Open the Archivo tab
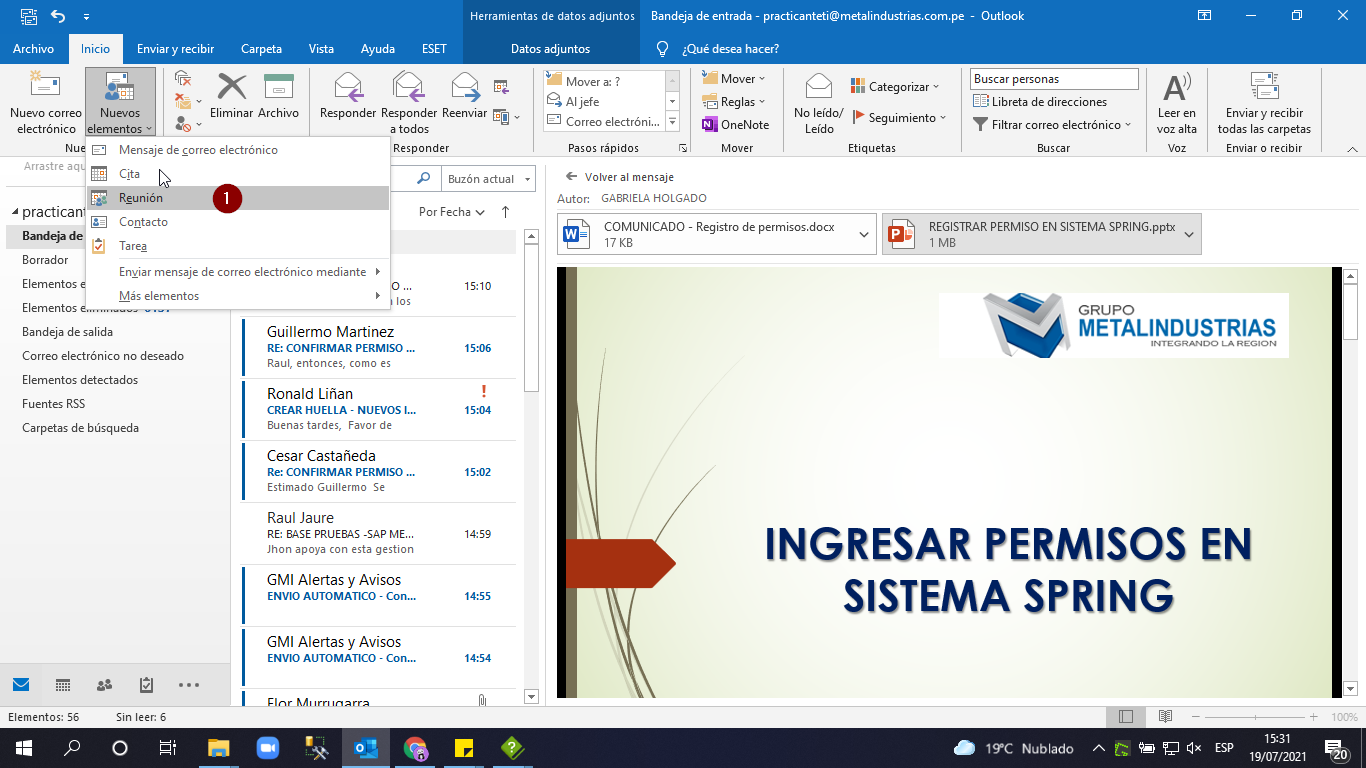This screenshot has width=1366, height=768. point(33,49)
